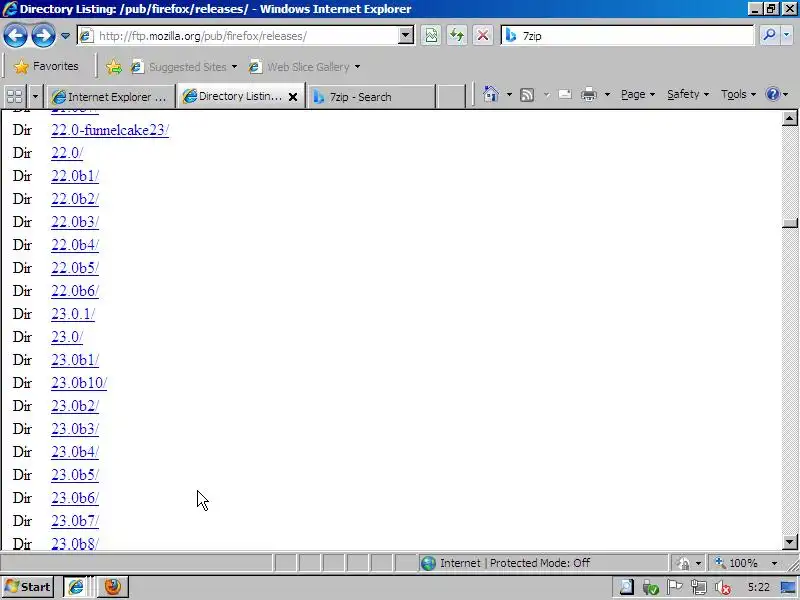Open the Safety menu
The width and height of the screenshot is (800, 600).
688,94
